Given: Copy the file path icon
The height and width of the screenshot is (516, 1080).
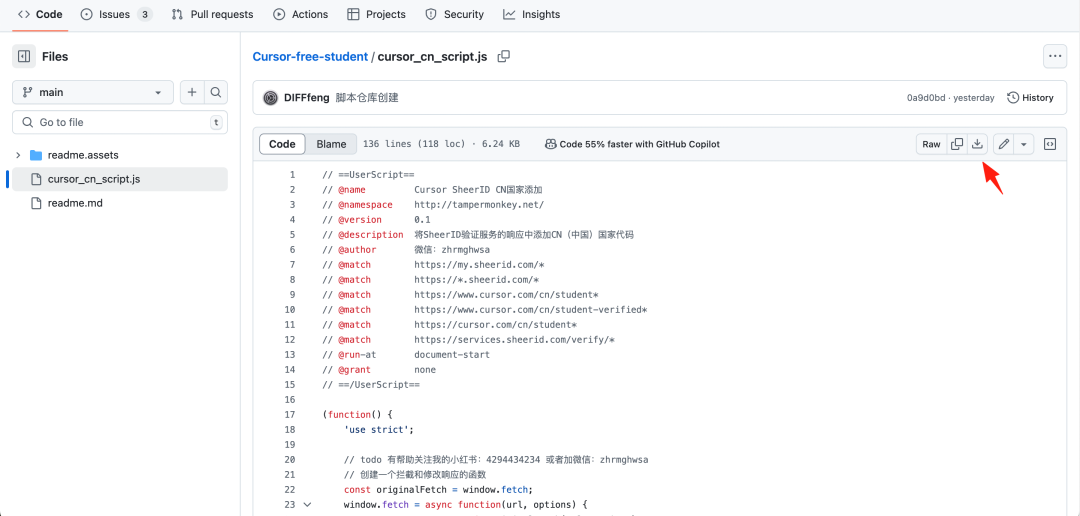Looking at the screenshot, I should pyautogui.click(x=503, y=56).
